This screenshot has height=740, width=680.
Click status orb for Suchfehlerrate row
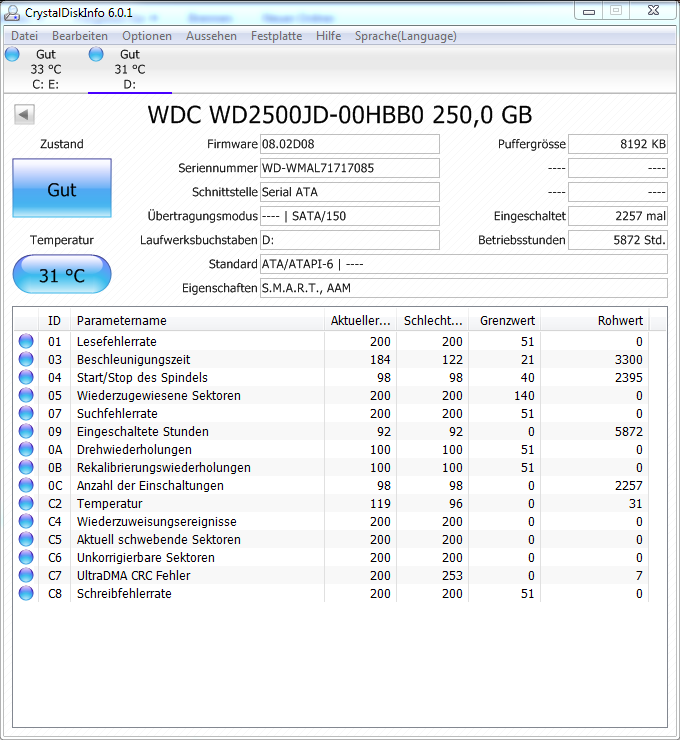click(26, 412)
